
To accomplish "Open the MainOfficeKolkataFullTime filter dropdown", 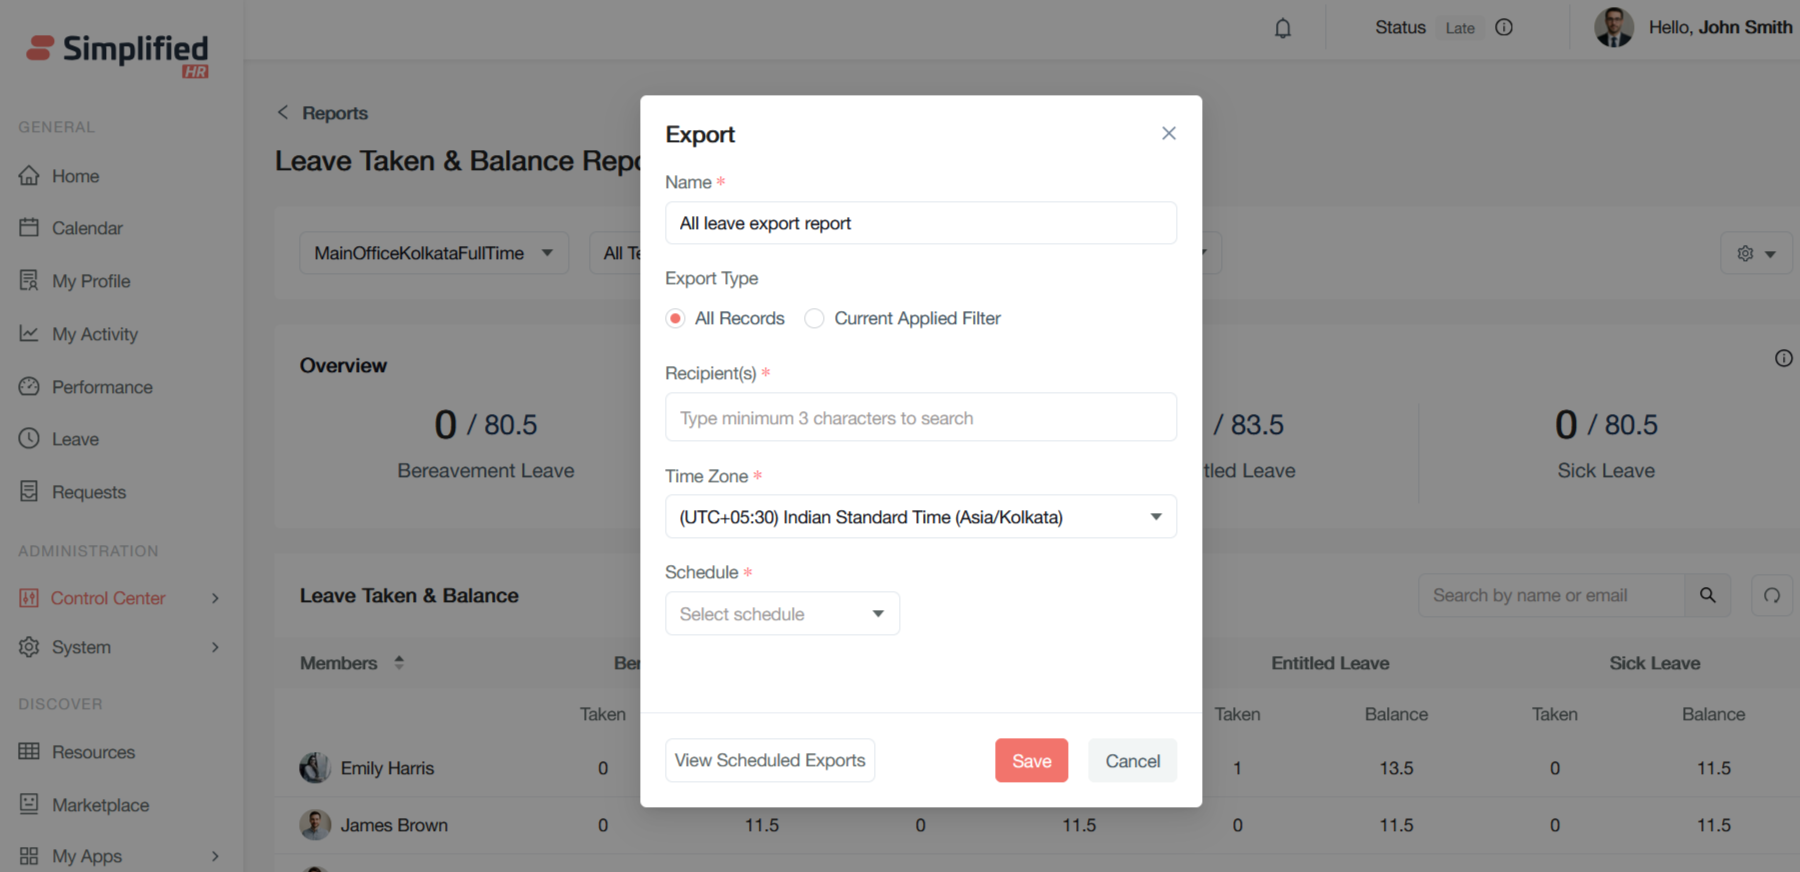I will point(433,253).
